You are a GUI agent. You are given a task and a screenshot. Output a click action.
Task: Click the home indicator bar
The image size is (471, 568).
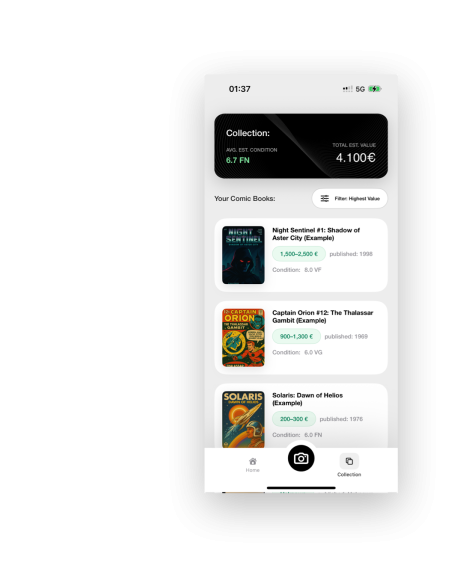(301, 488)
